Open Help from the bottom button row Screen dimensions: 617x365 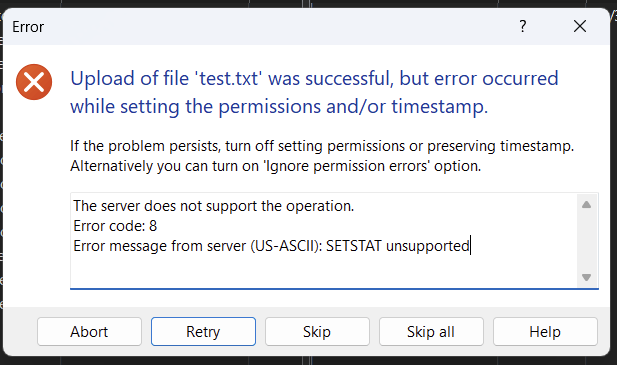(545, 332)
